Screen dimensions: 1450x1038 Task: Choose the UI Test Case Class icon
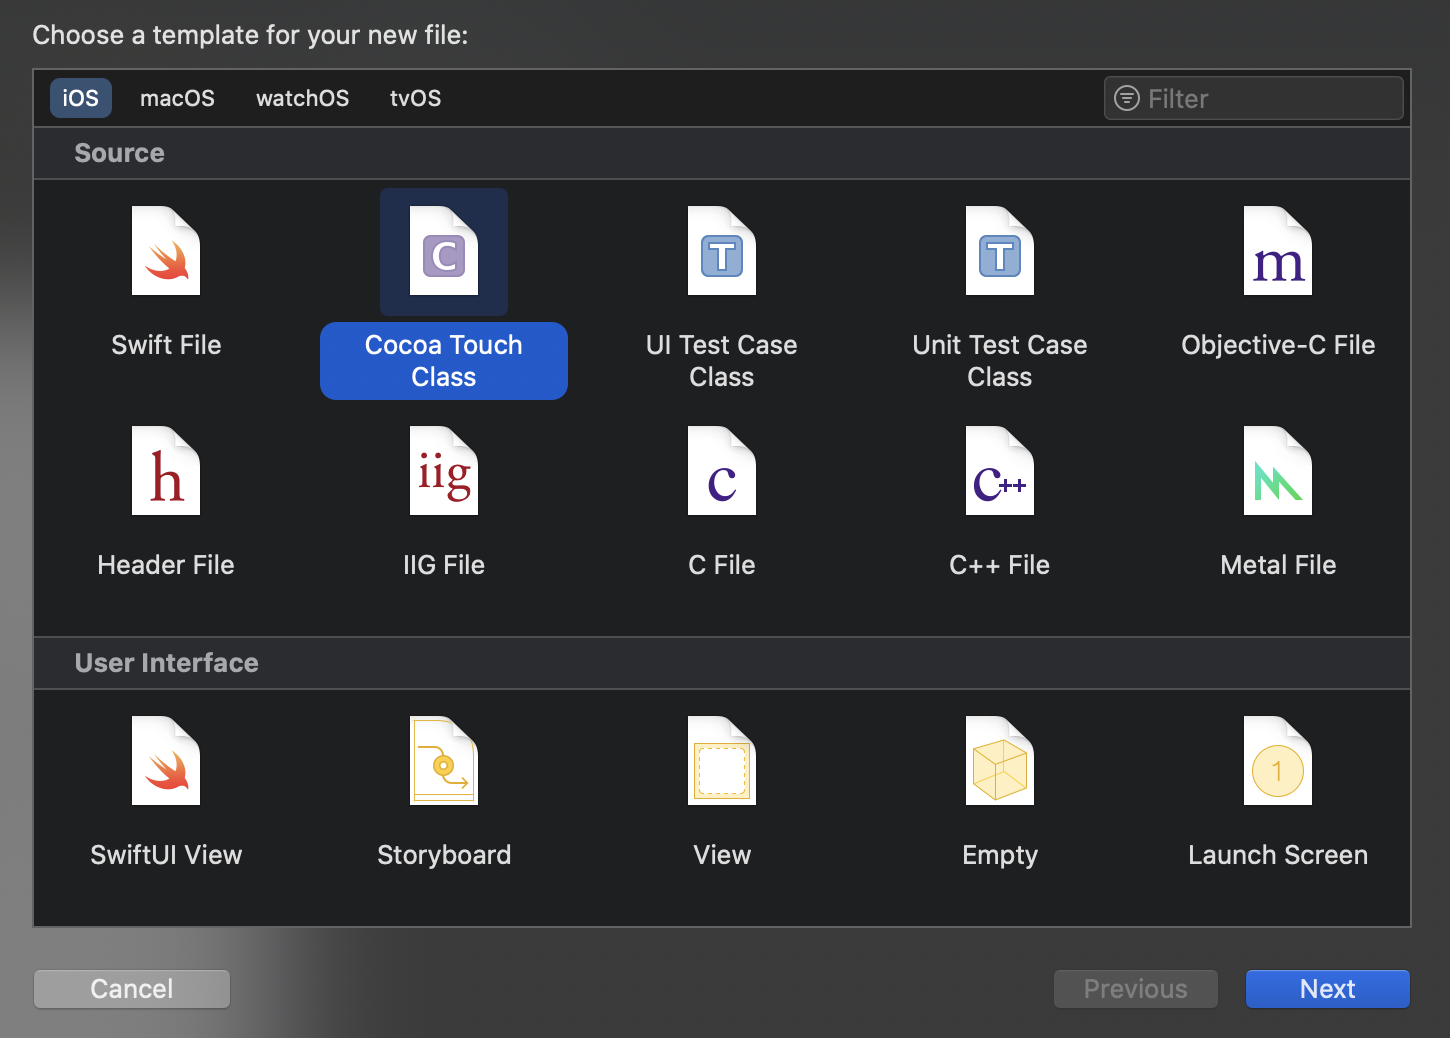(722, 251)
